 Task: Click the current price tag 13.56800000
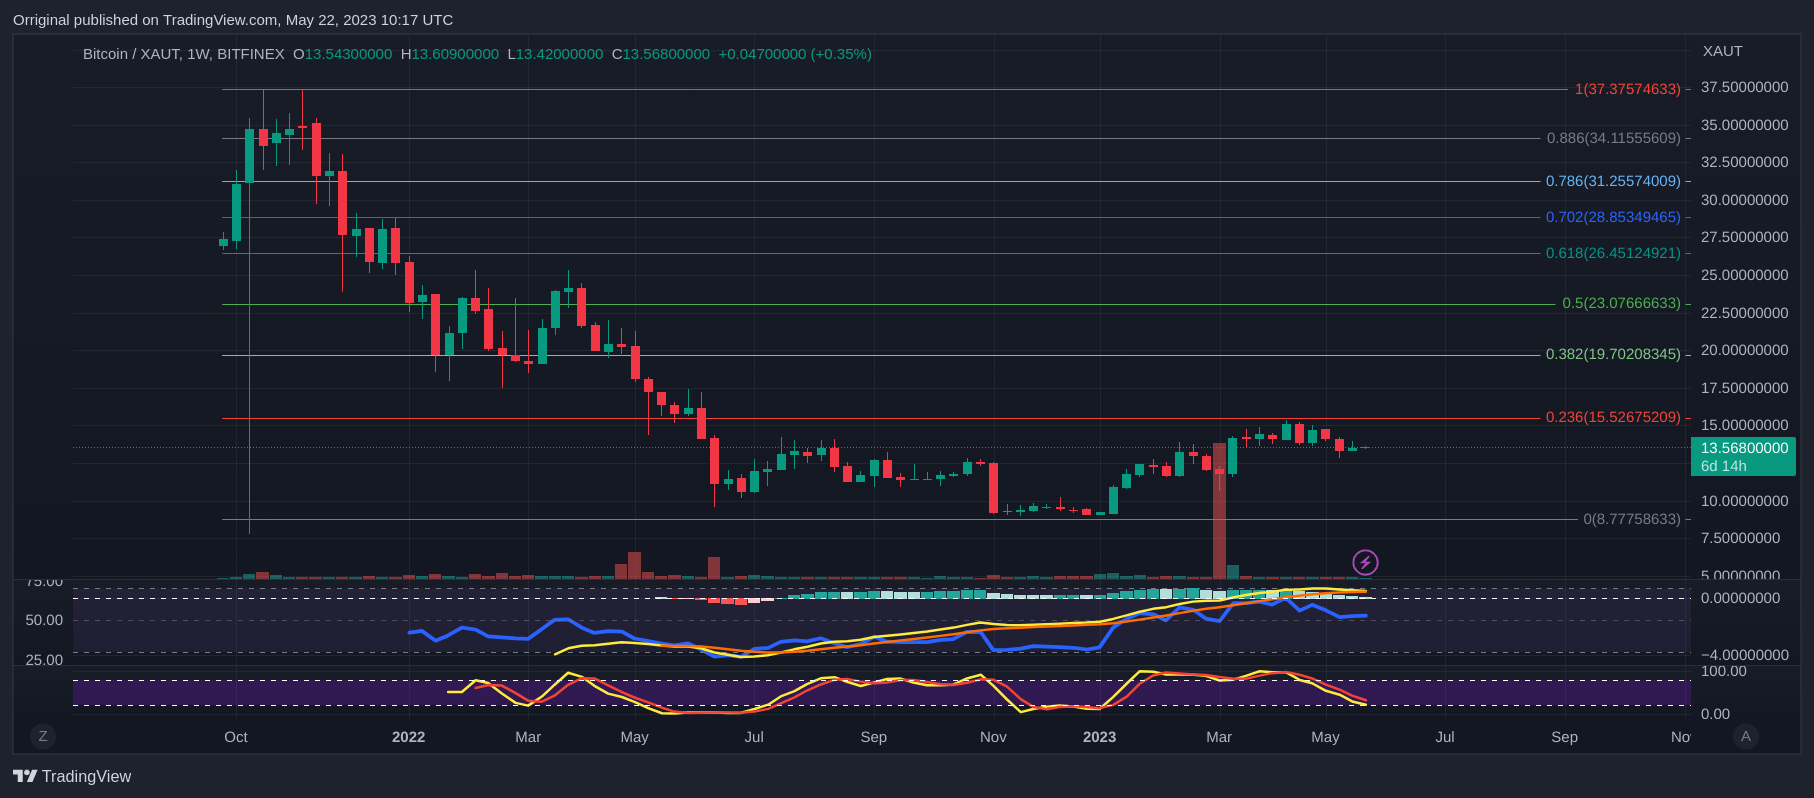pos(1744,448)
